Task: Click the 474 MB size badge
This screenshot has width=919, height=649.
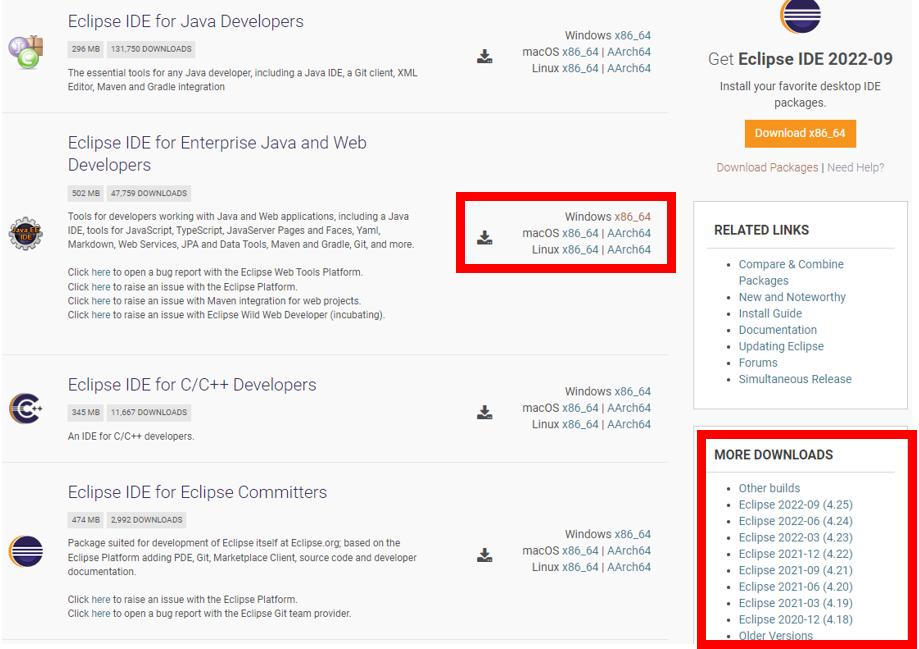Action: [x=86, y=520]
